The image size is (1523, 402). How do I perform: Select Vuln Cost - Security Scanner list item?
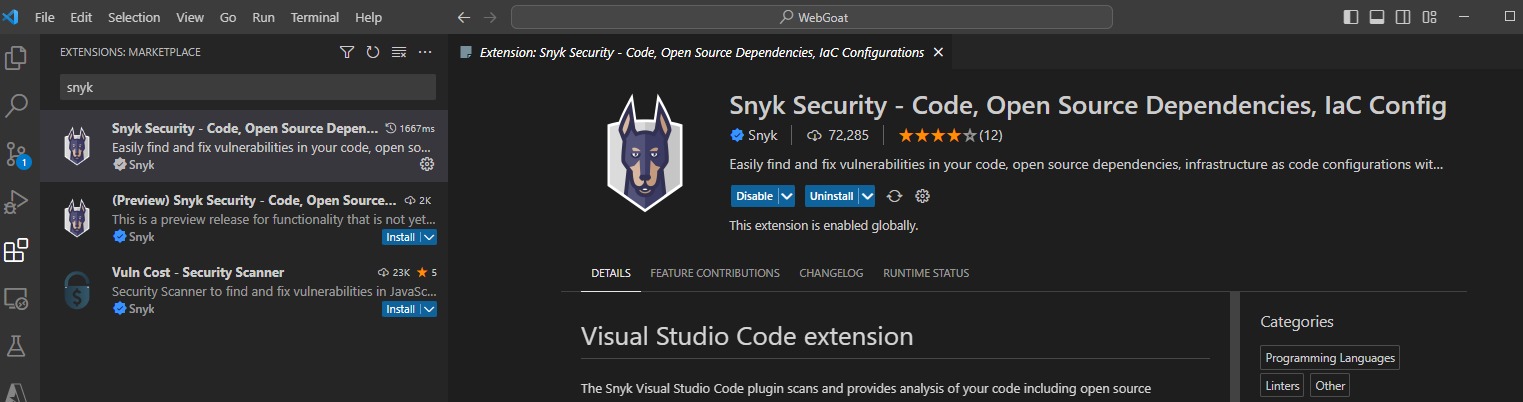tap(244, 290)
